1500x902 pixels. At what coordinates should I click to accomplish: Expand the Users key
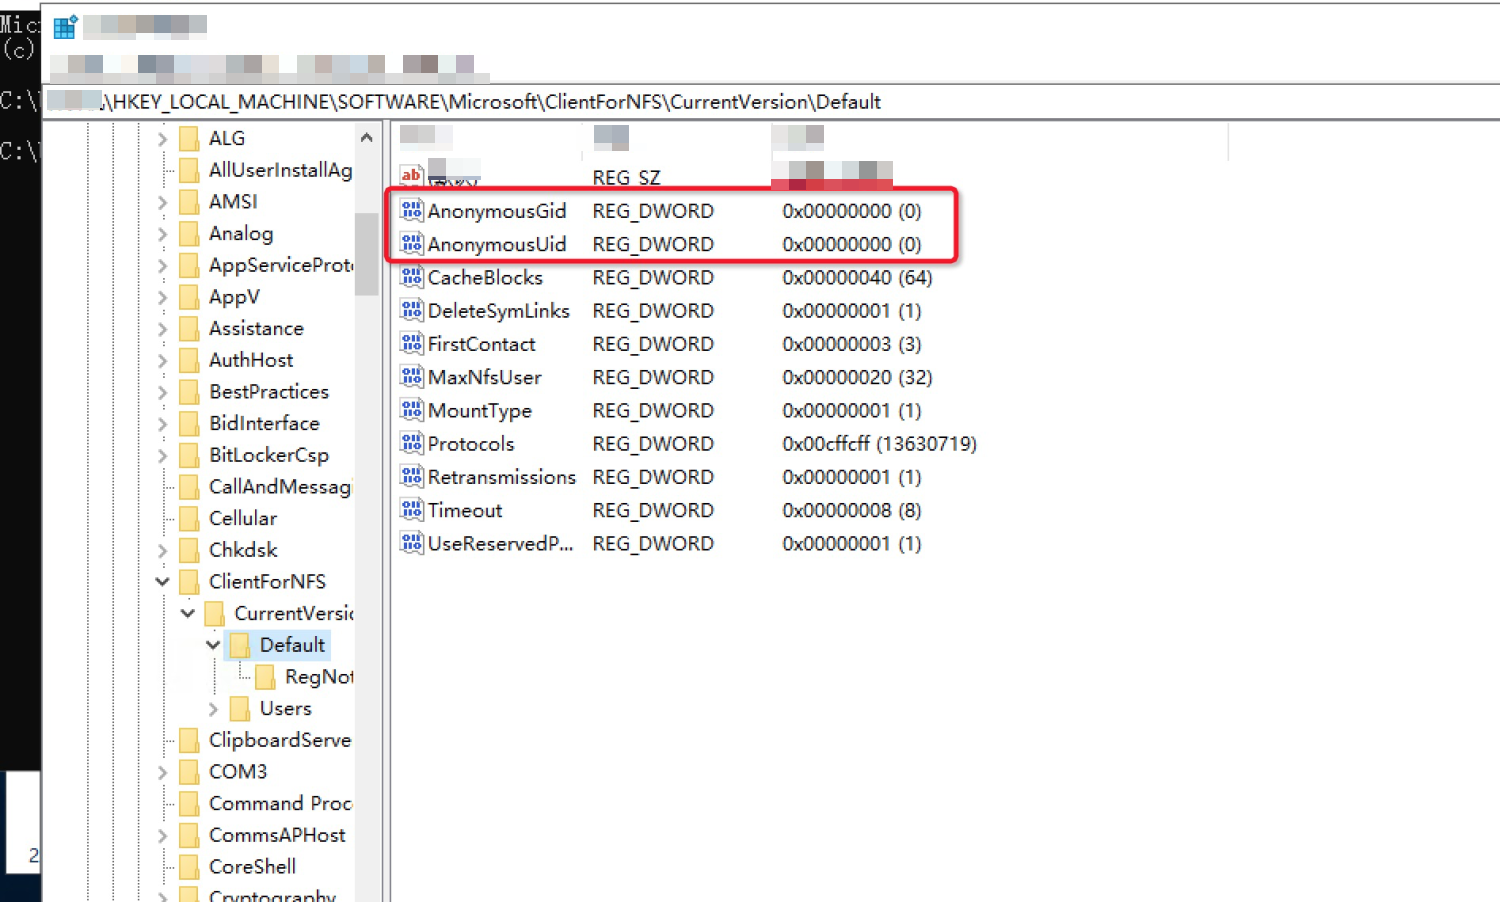click(213, 709)
